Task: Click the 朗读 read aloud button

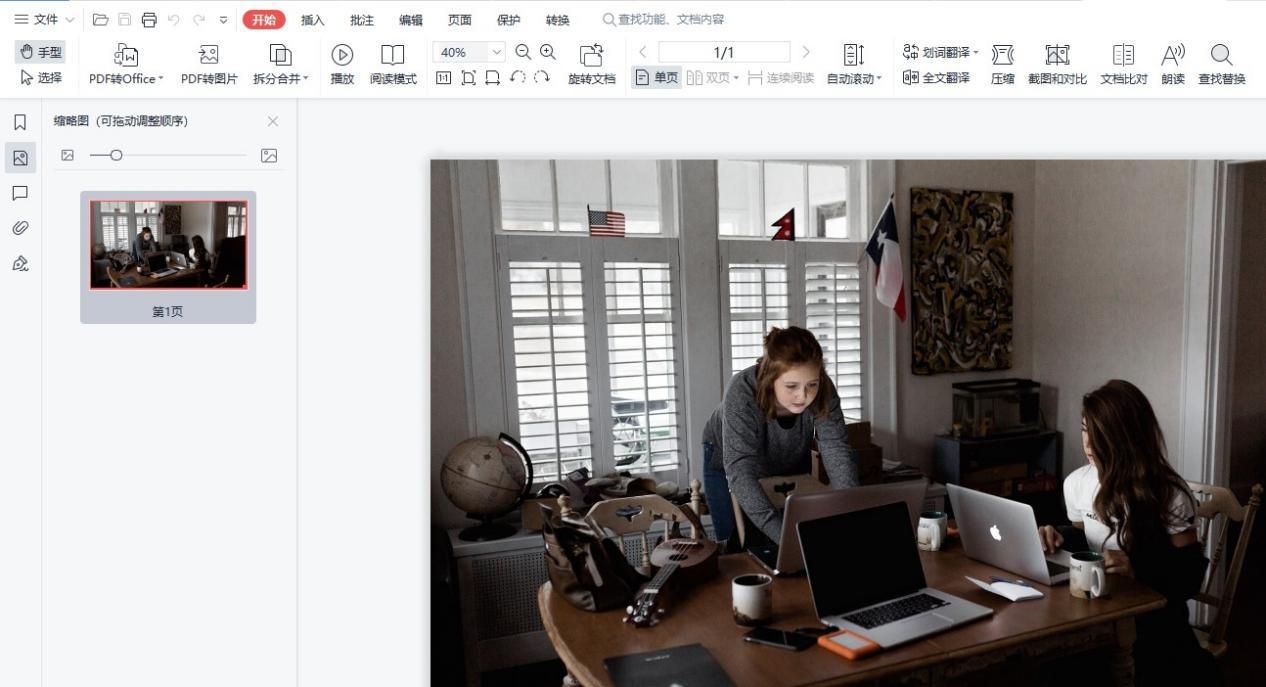Action: (x=1173, y=64)
